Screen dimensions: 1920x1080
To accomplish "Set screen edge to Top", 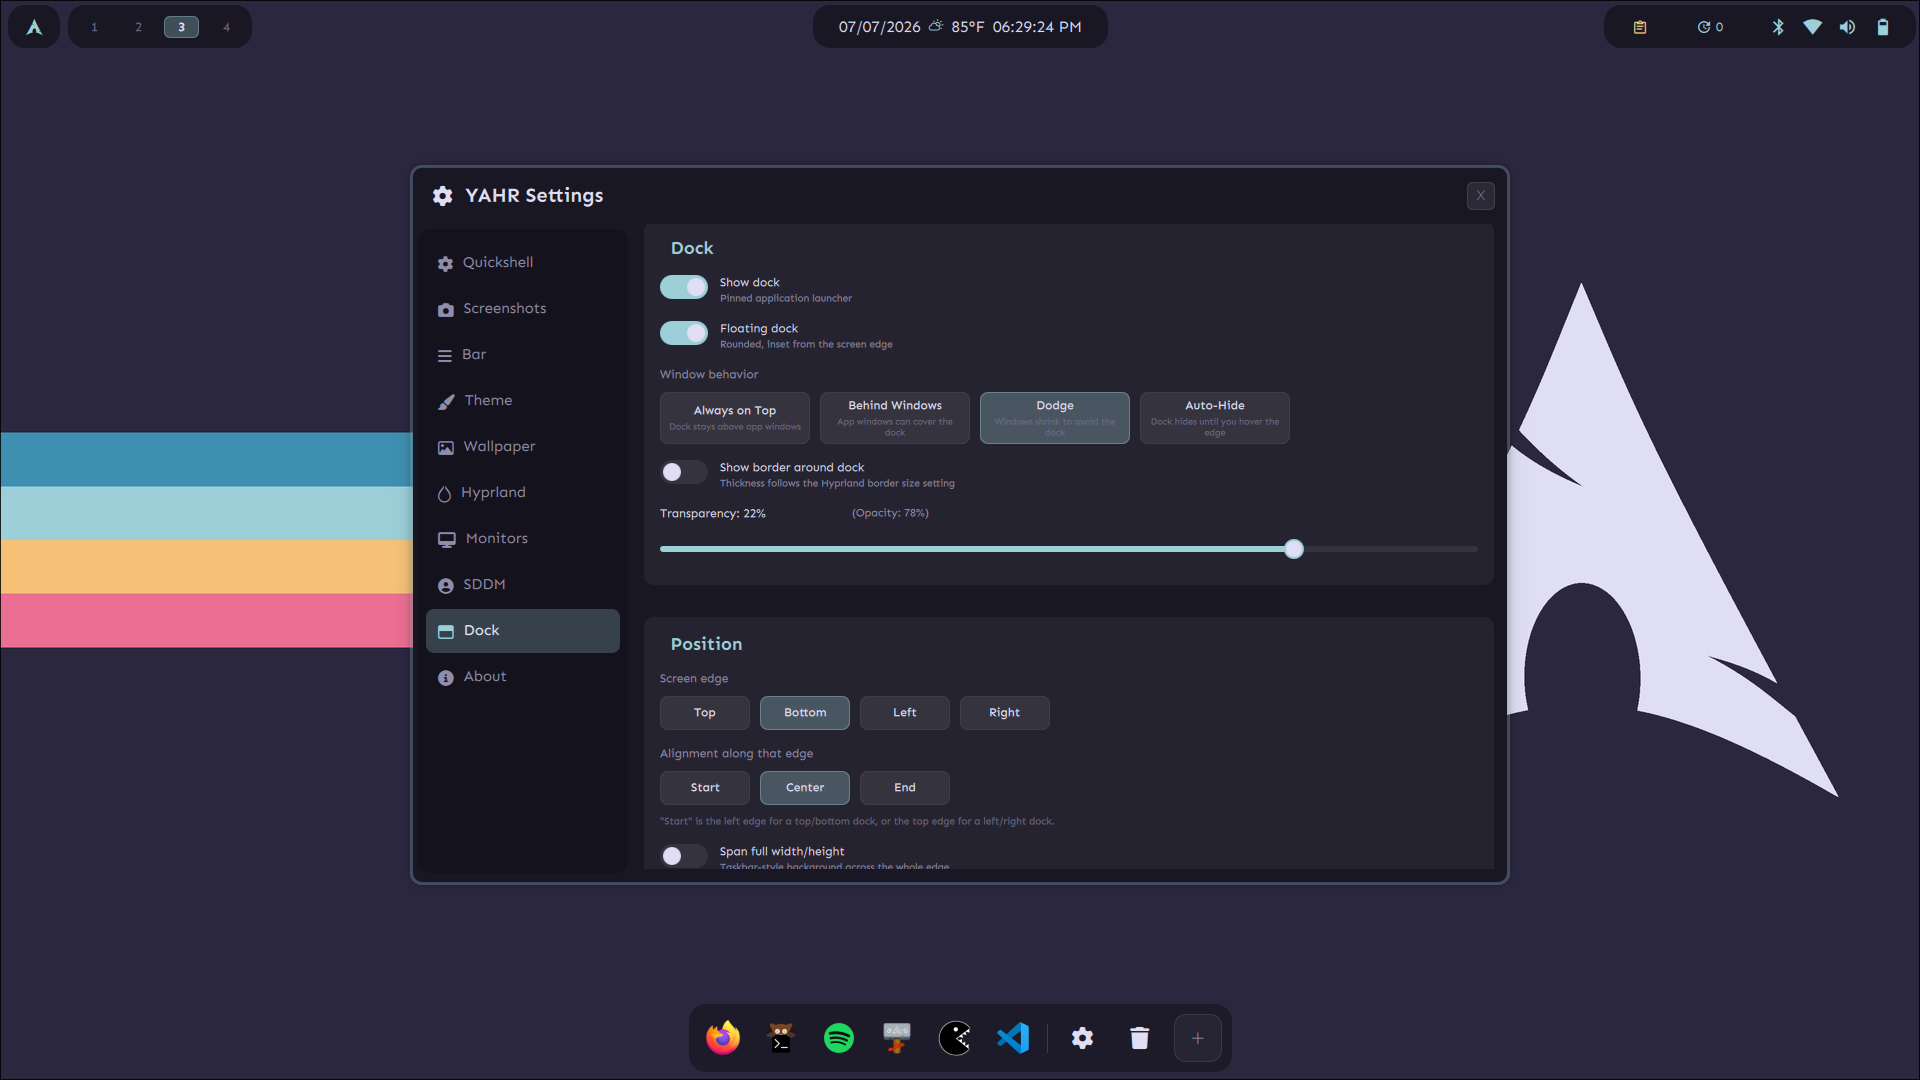I will point(705,713).
